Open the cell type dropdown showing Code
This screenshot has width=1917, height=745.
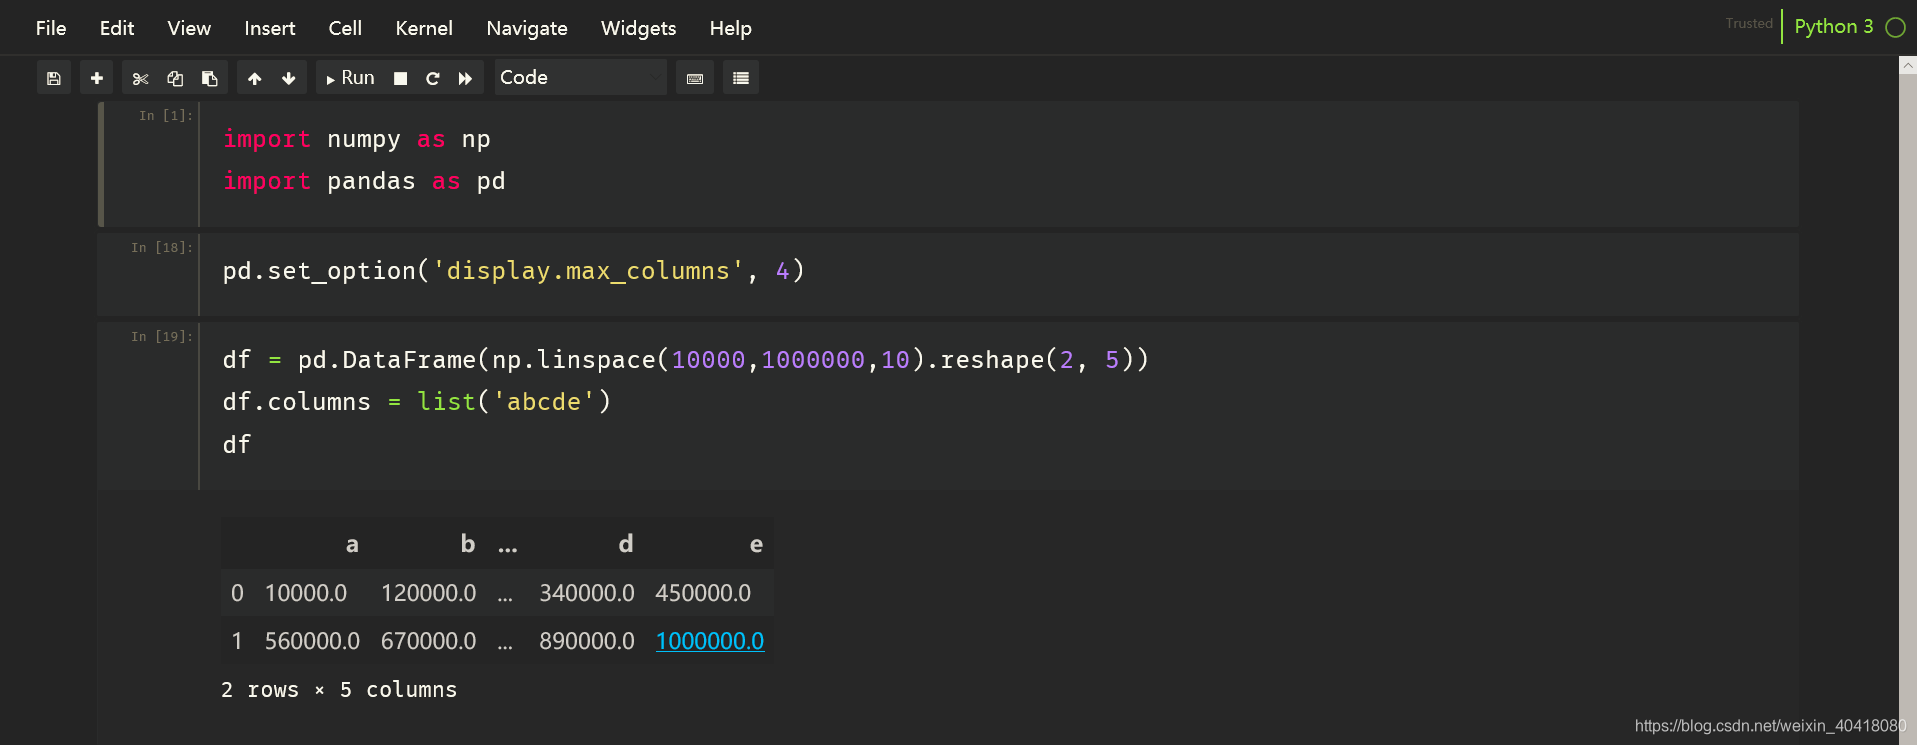click(x=580, y=78)
